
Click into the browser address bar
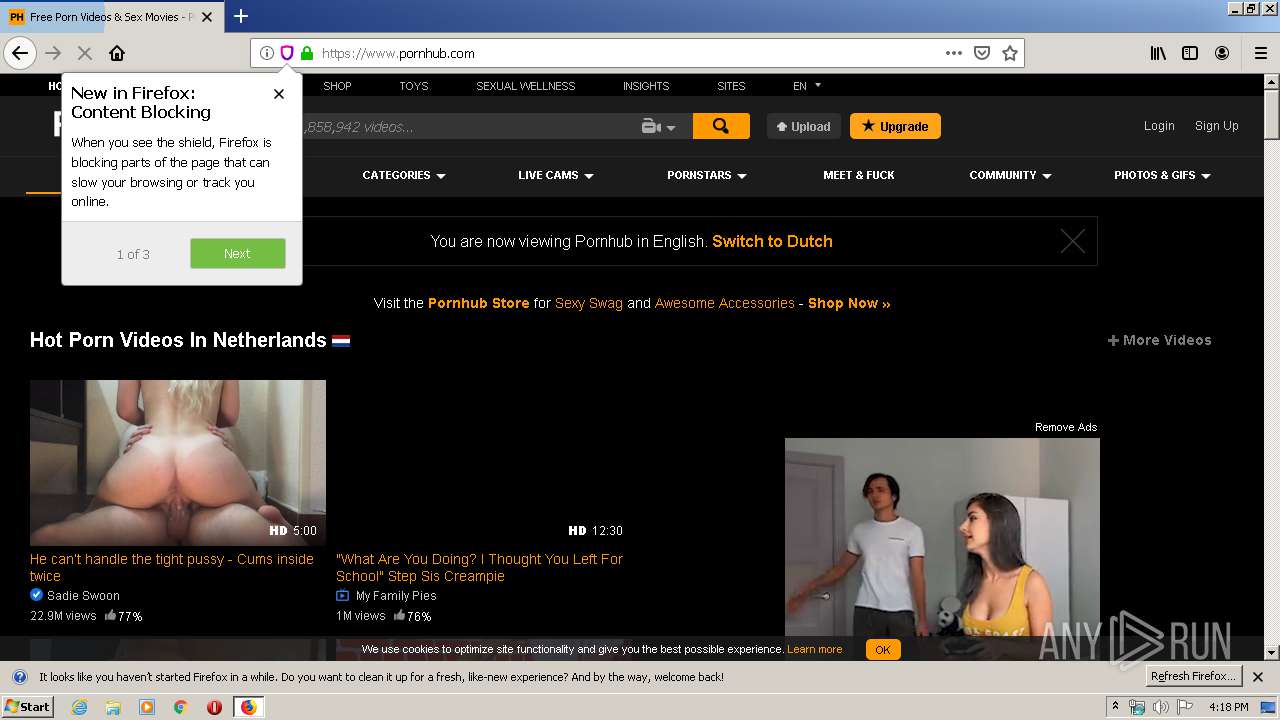click(630, 53)
